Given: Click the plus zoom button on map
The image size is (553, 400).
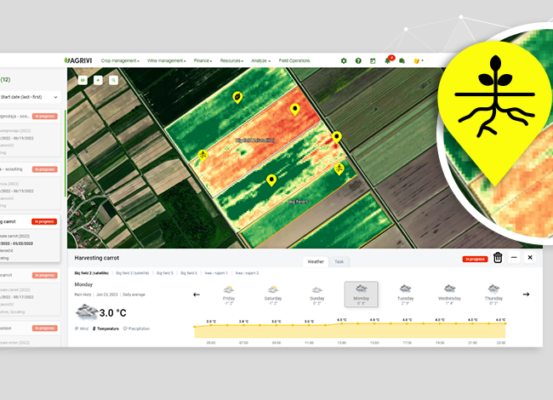Looking at the screenshot, I should point(98,80).
